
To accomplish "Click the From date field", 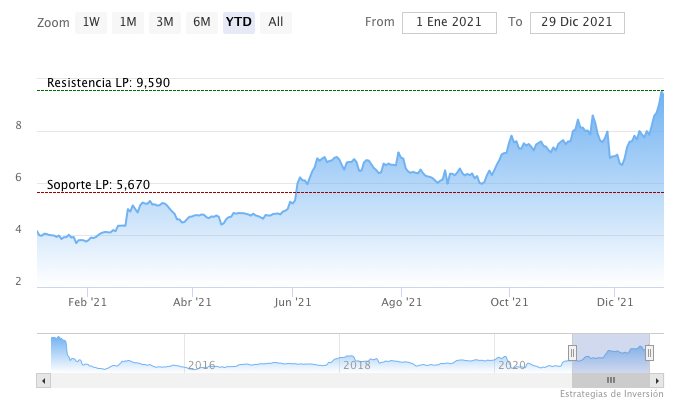I will 449,23.
